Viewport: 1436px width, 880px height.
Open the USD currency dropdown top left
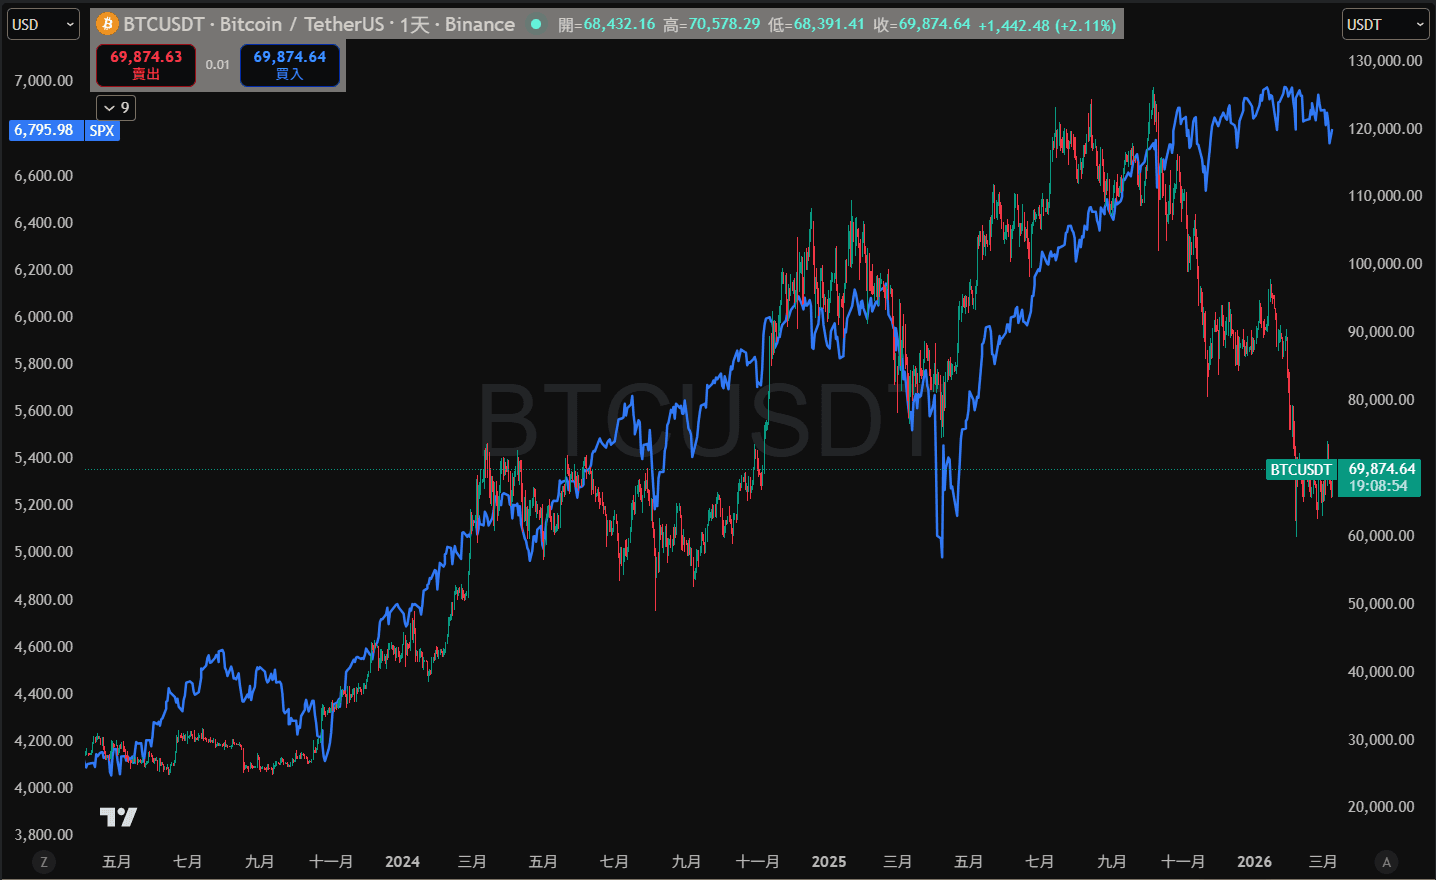click(43, 23)
